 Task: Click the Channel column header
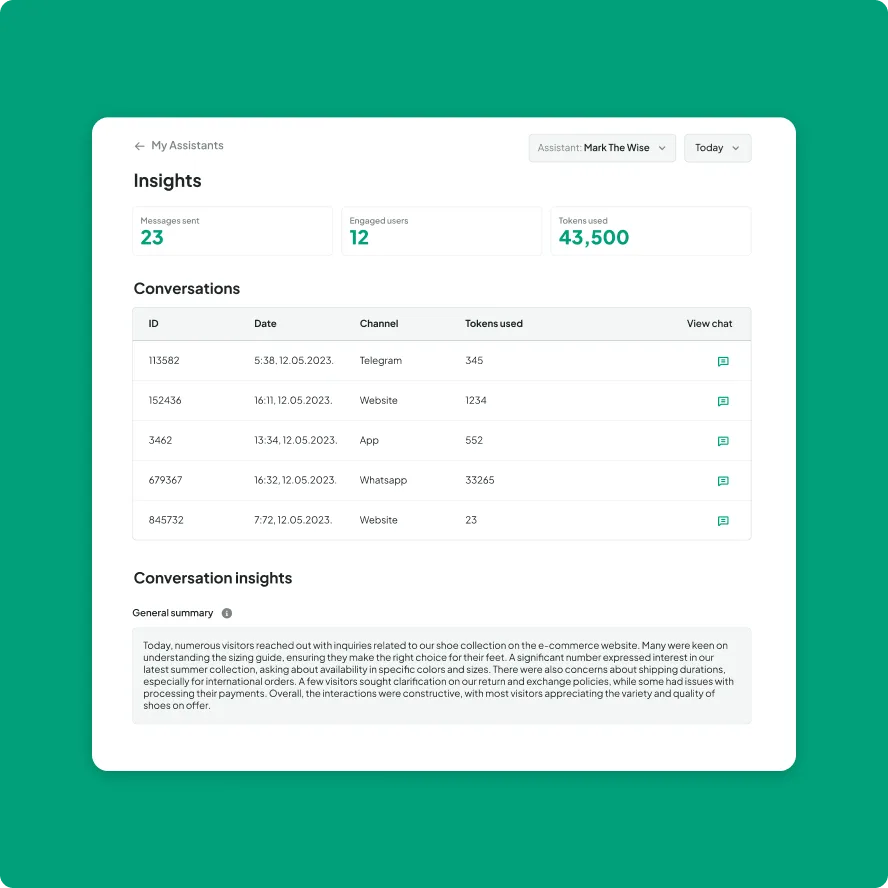379,323
